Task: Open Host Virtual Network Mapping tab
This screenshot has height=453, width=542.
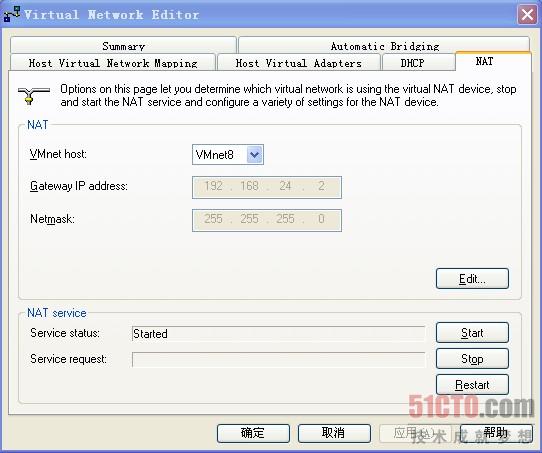Action: [x=113, y=63]
